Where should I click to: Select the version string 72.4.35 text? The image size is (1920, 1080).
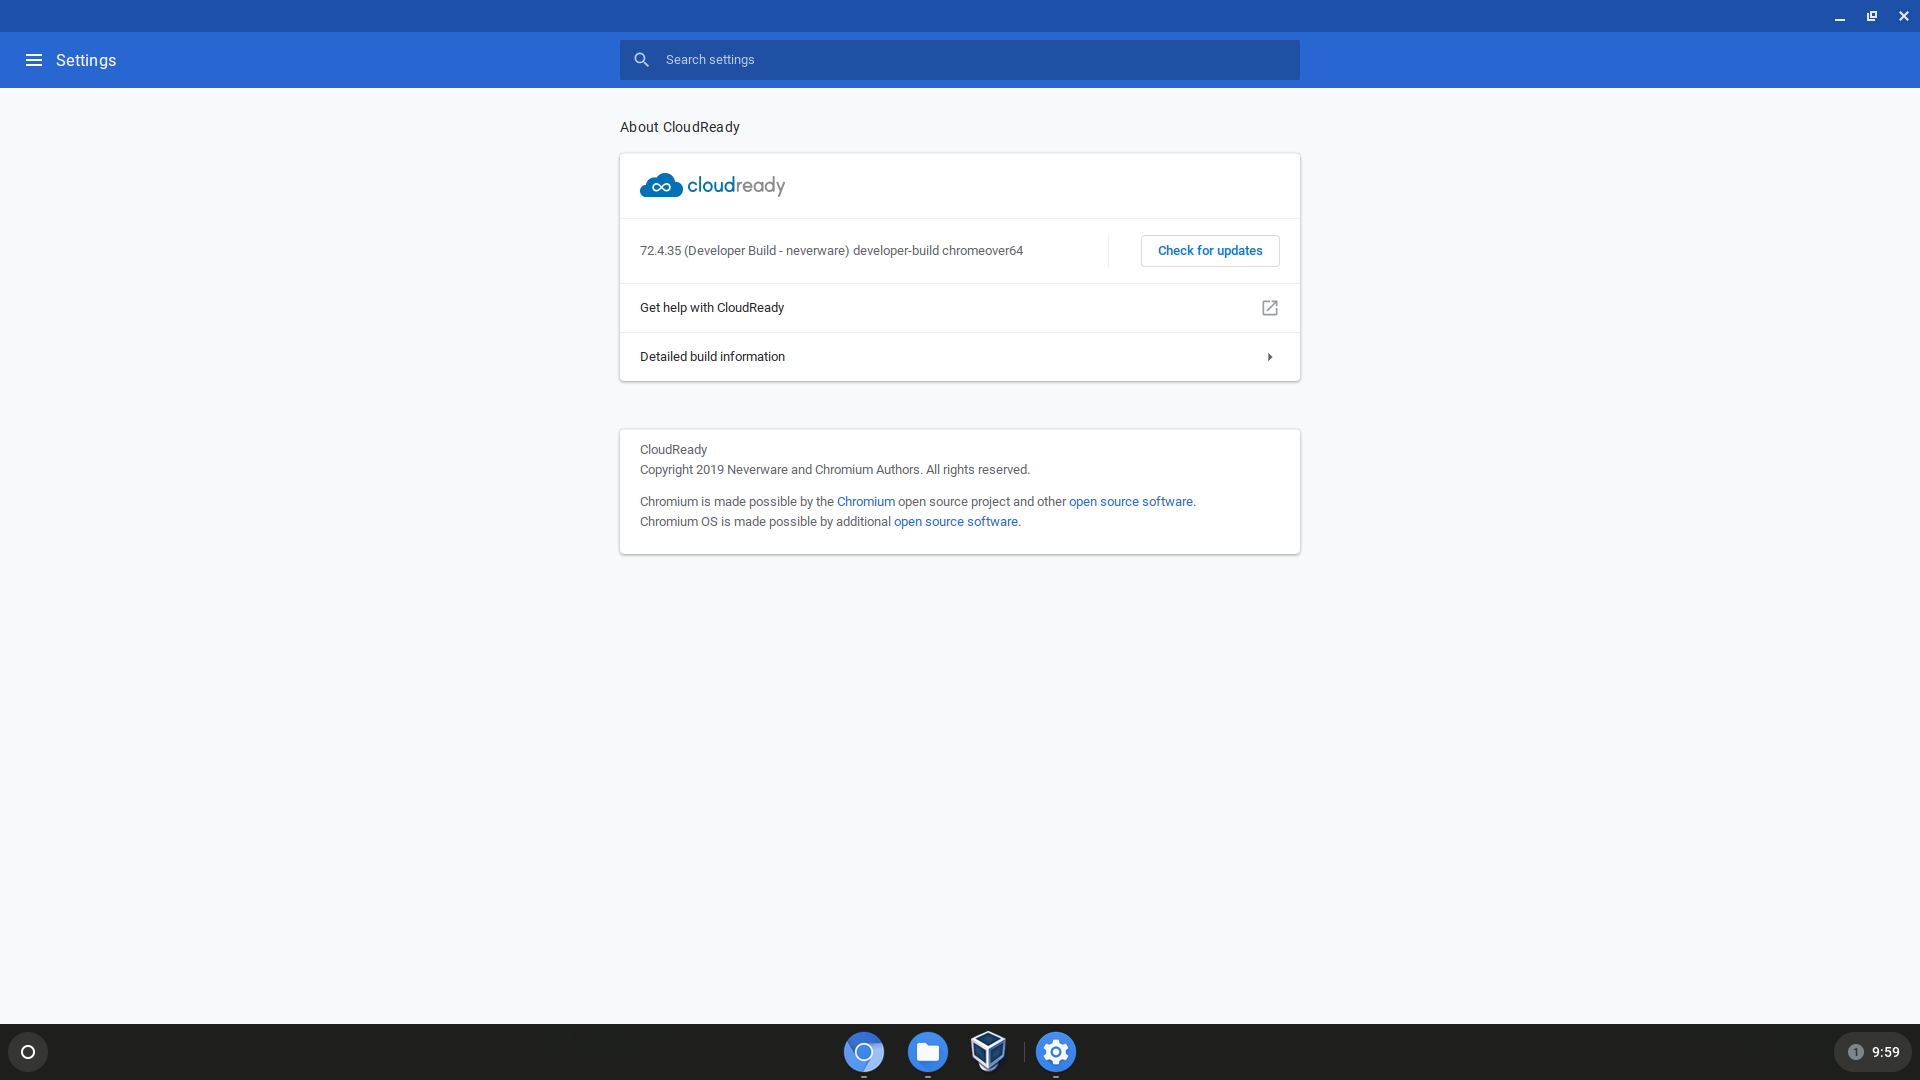point(831,251)
